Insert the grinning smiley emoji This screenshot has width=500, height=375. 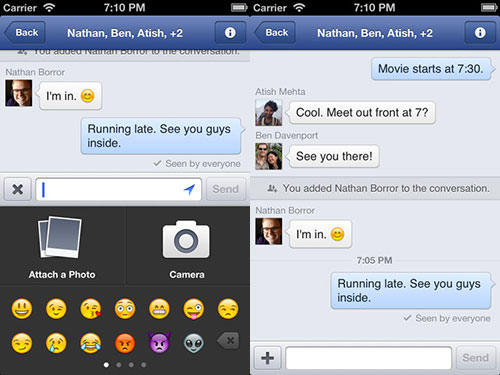pos(22,309)
